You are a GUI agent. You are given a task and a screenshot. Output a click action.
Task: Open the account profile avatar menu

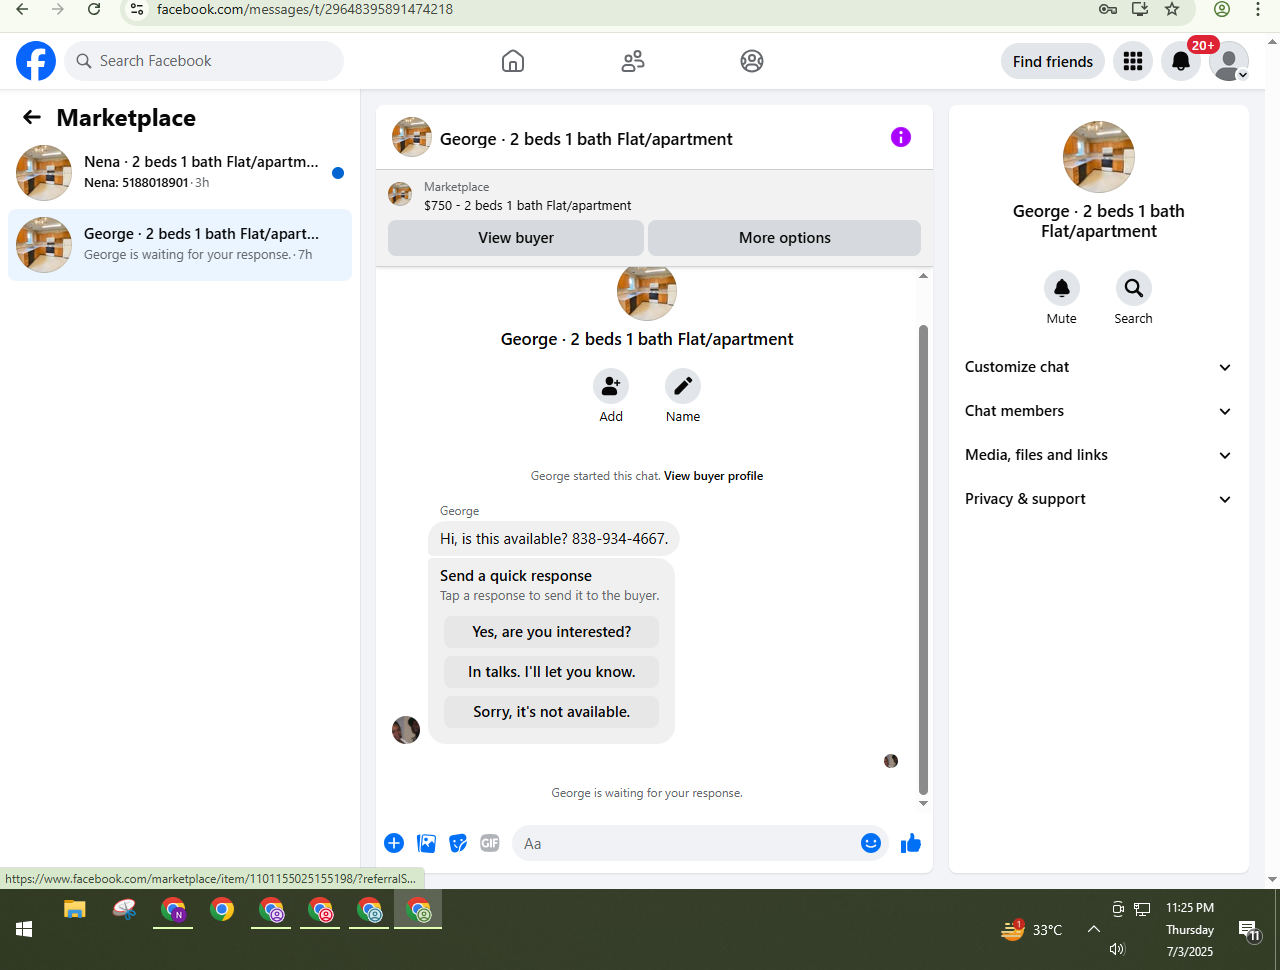tap(1229, 61)
